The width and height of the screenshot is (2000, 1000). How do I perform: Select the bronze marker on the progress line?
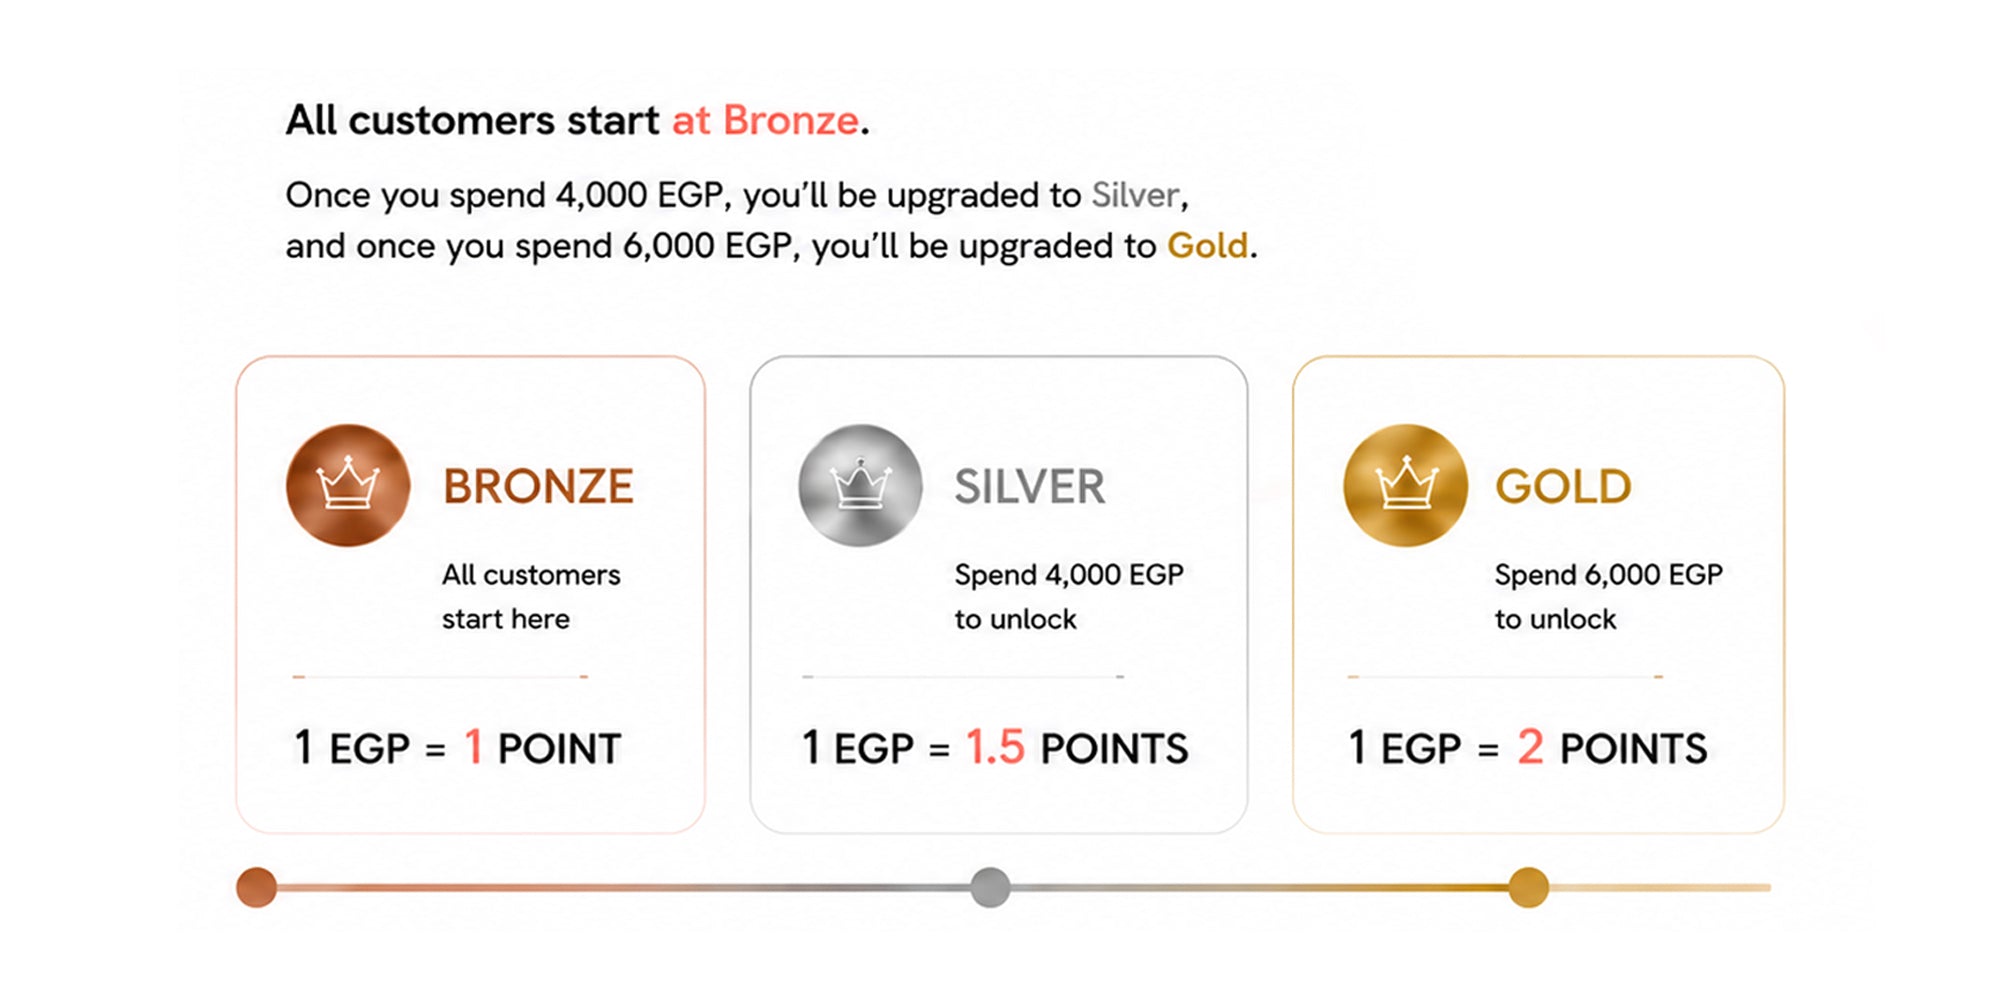point(257,887)
